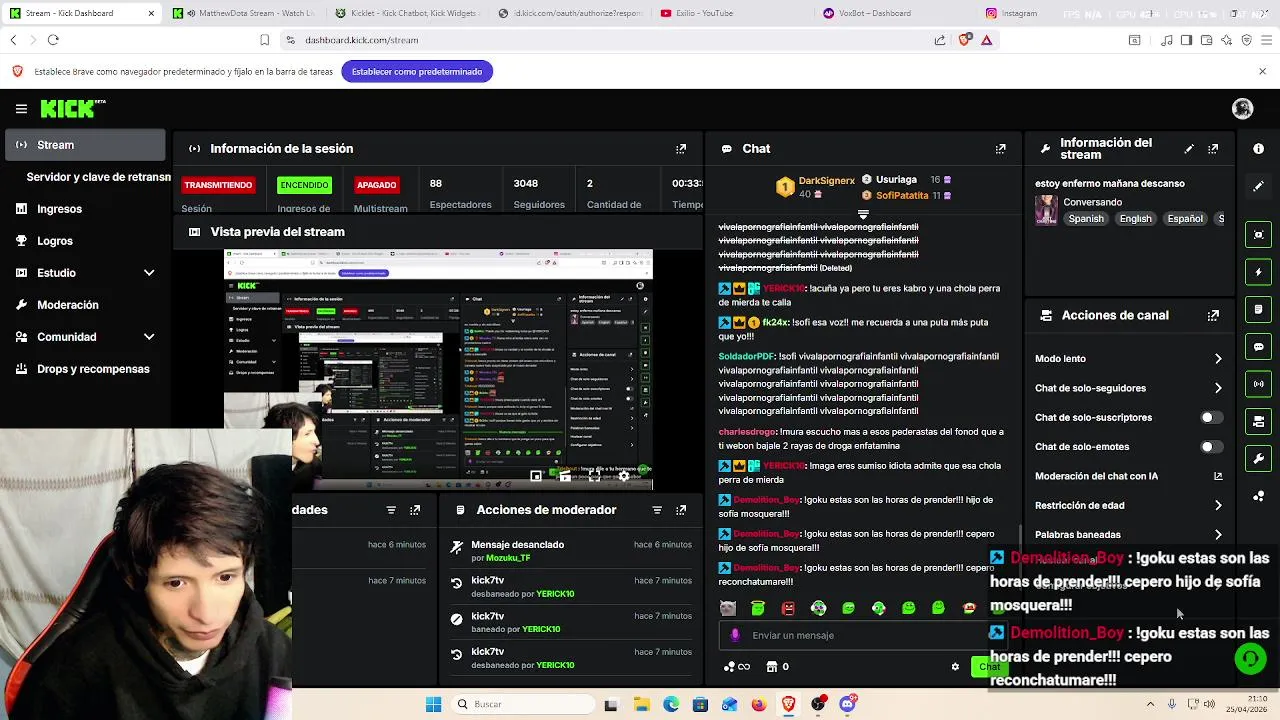Click the pencil icon in right sidebar

click(1259, 186)
